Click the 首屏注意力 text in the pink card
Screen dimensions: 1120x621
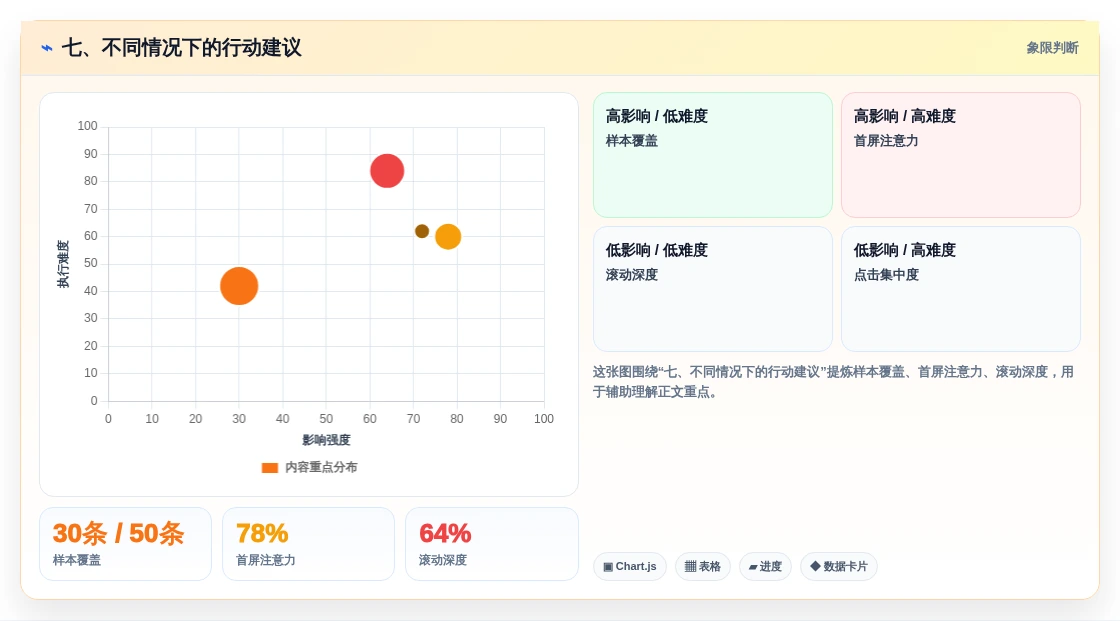[x=886, y=141]
